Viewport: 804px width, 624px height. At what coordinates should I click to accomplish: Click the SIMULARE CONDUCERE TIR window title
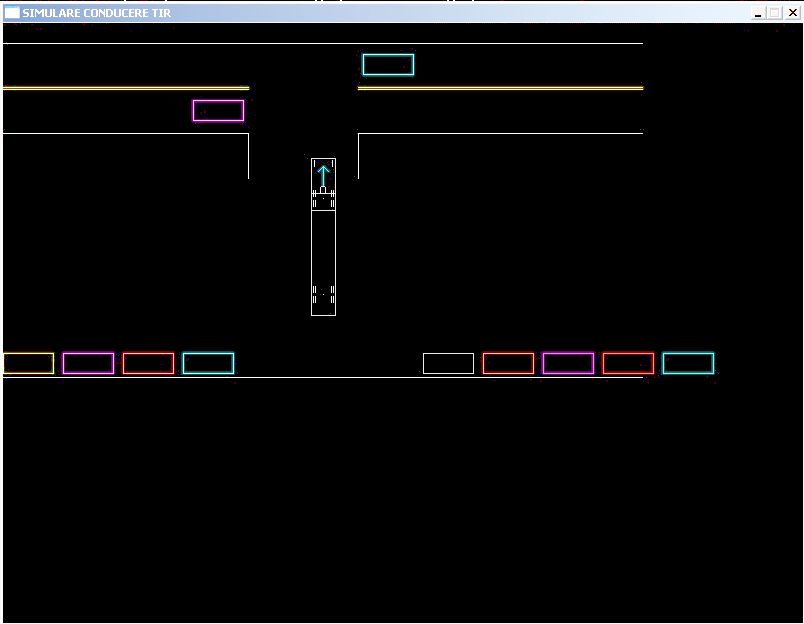[96, 13]
